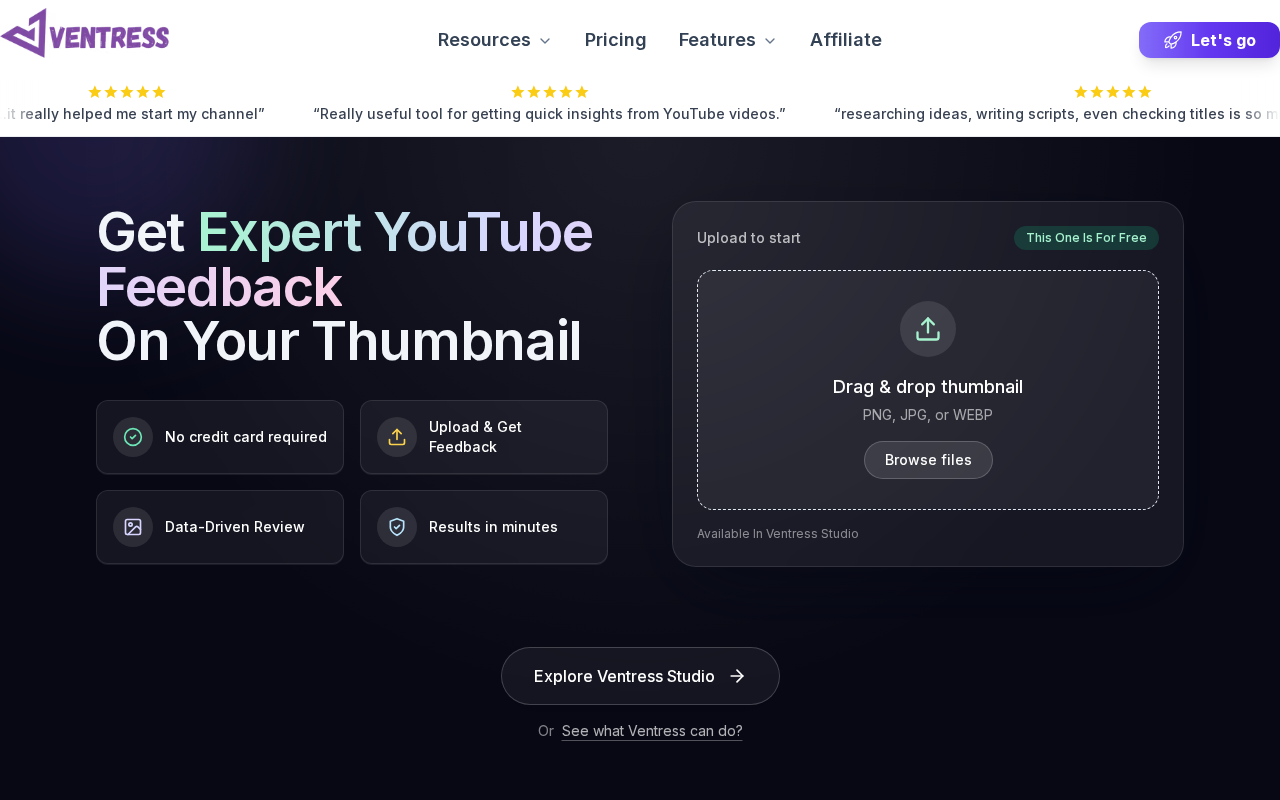
Task: Click the "Drag & drop thumbnail" upload area
Action: [x=928, y=390]
